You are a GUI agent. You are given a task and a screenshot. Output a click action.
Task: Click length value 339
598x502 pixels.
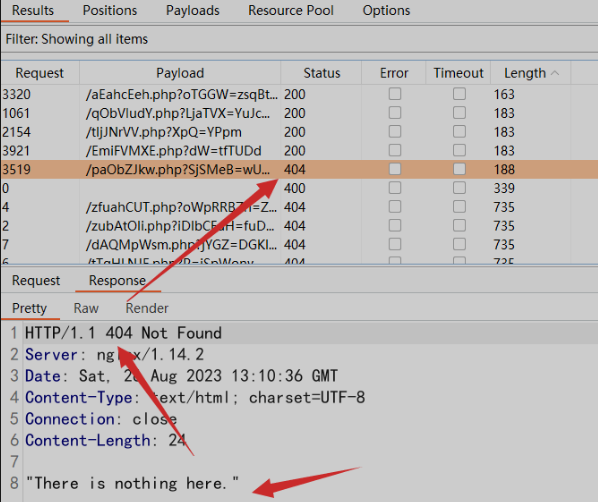click(504, 188)
